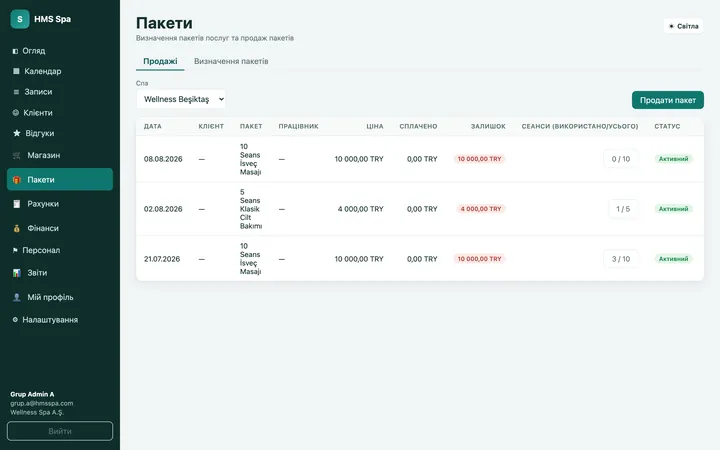Click the Мій профіль person icon

(17, 297)
